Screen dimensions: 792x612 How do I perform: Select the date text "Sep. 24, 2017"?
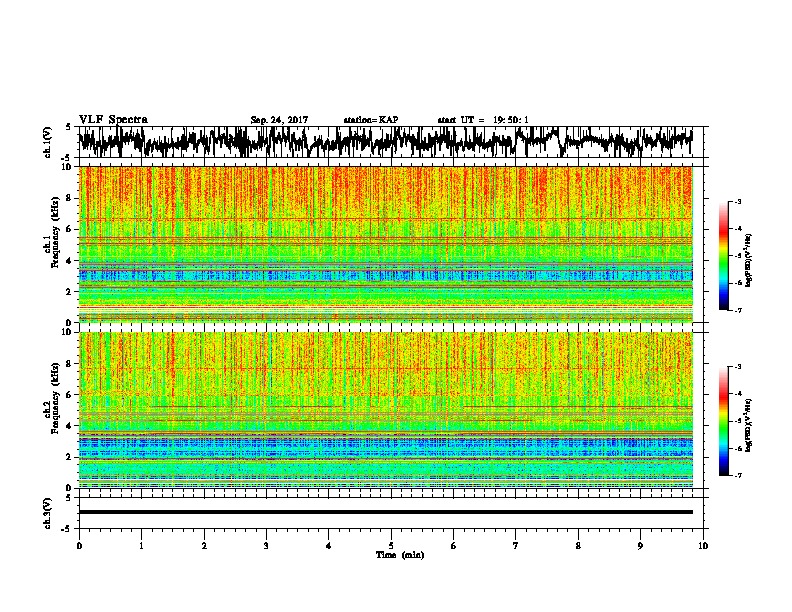279,120
